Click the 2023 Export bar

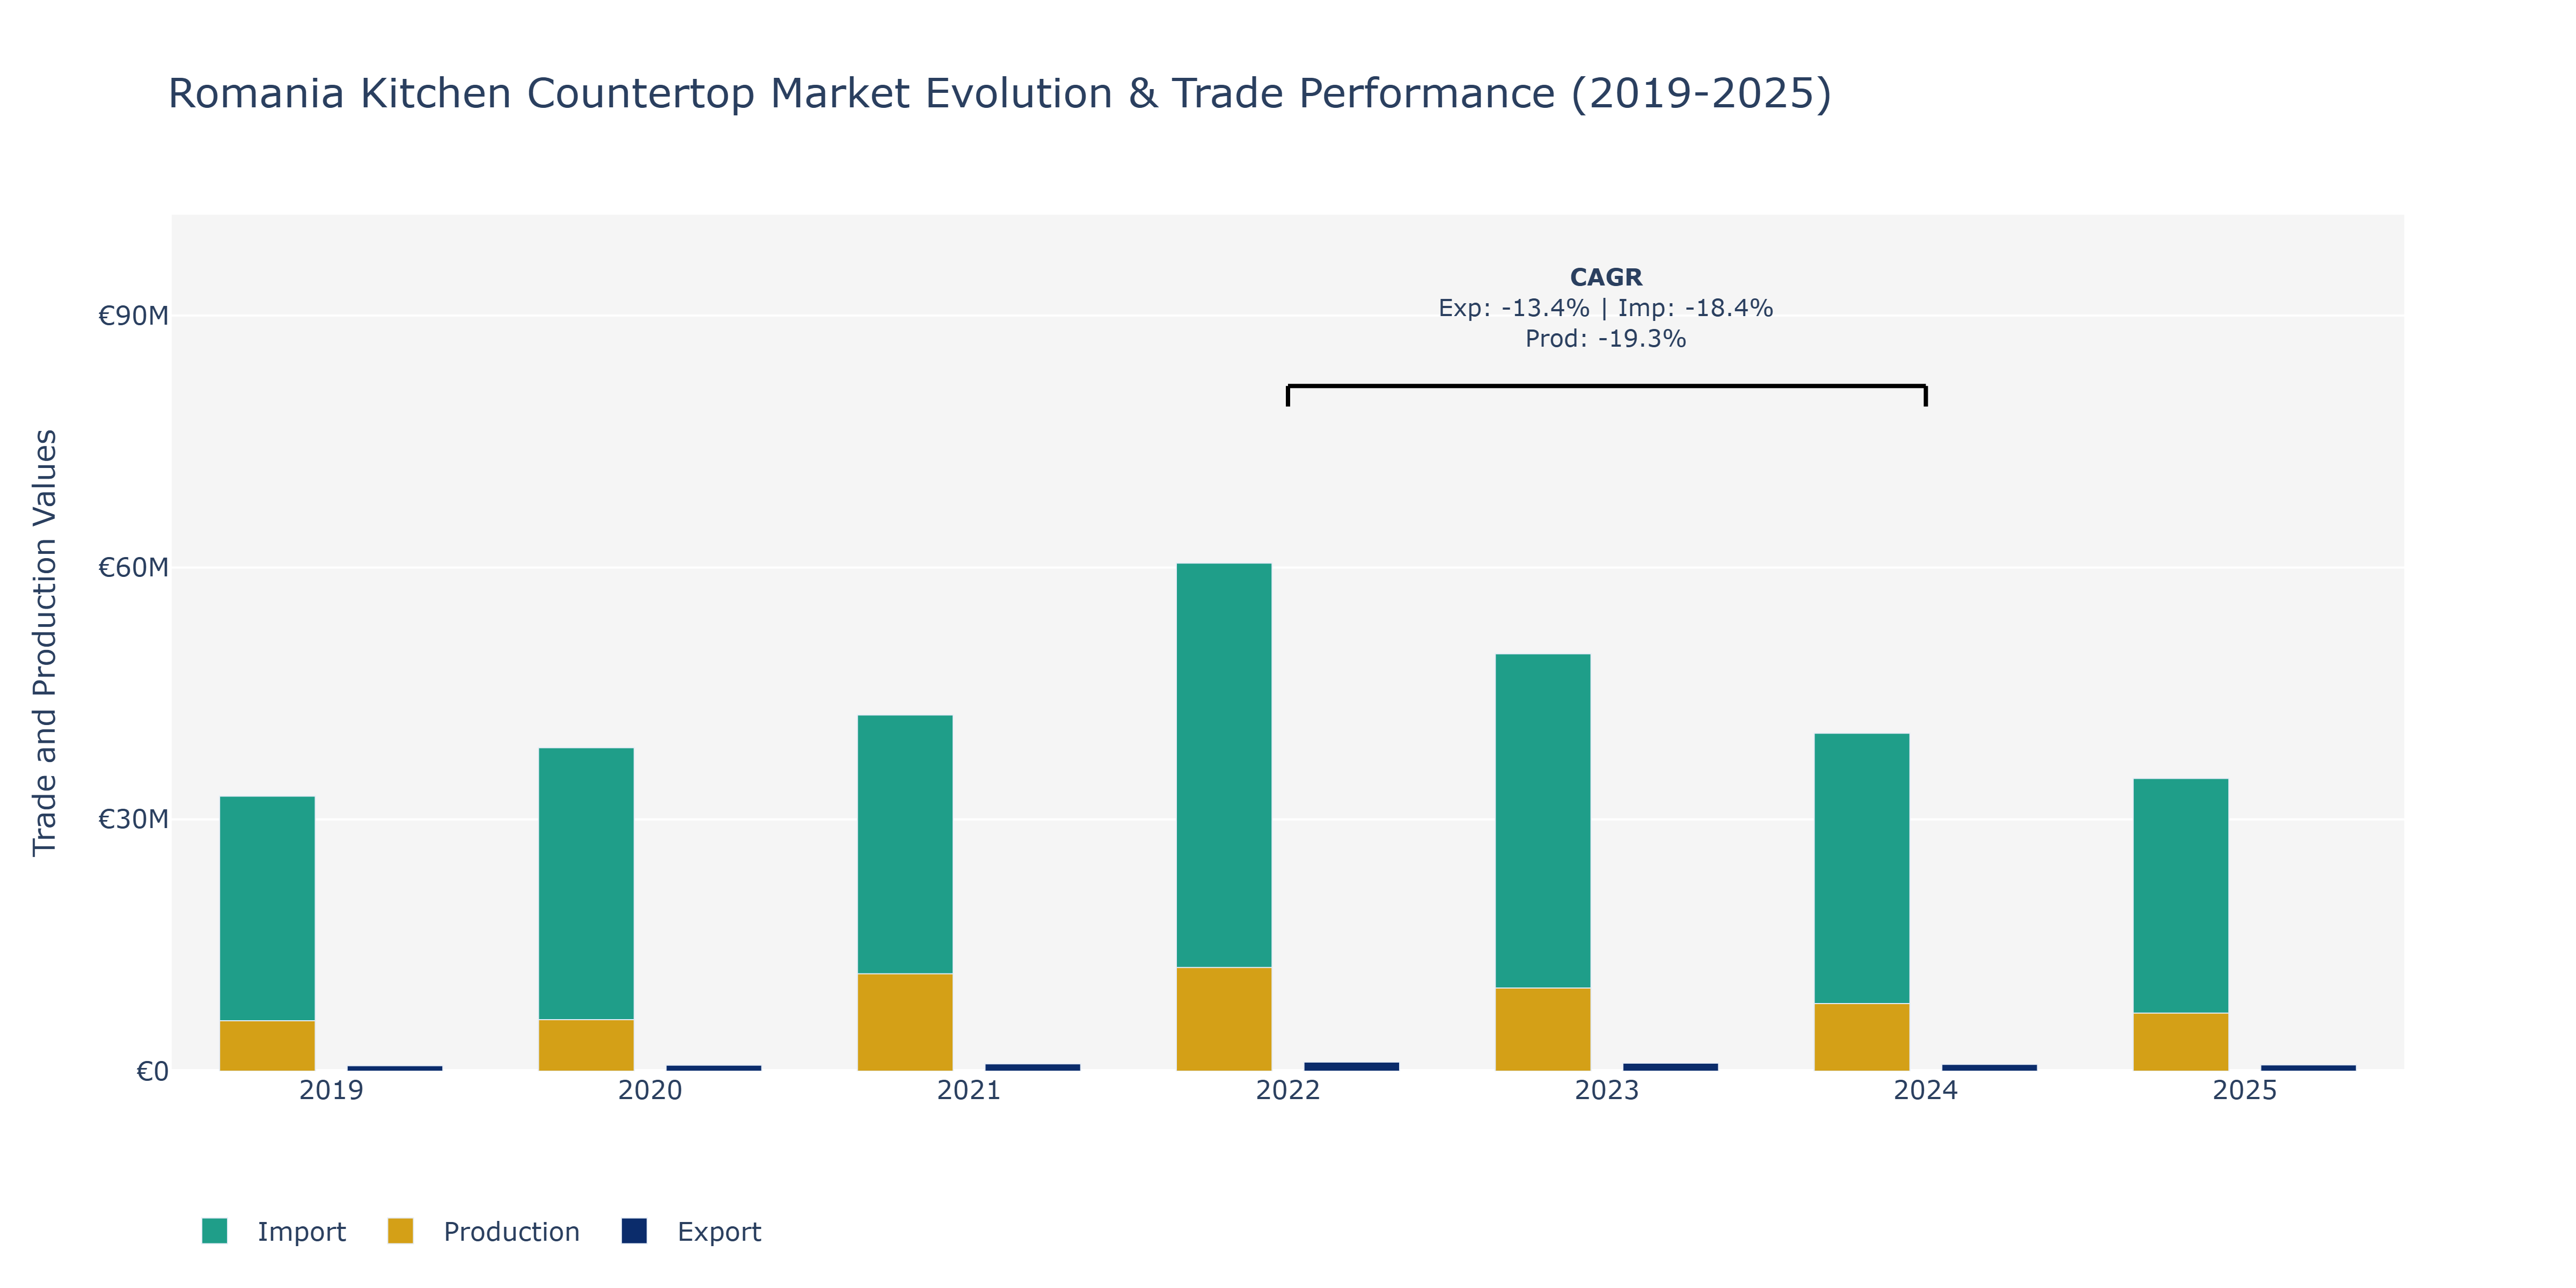tap(1670, 1067)
